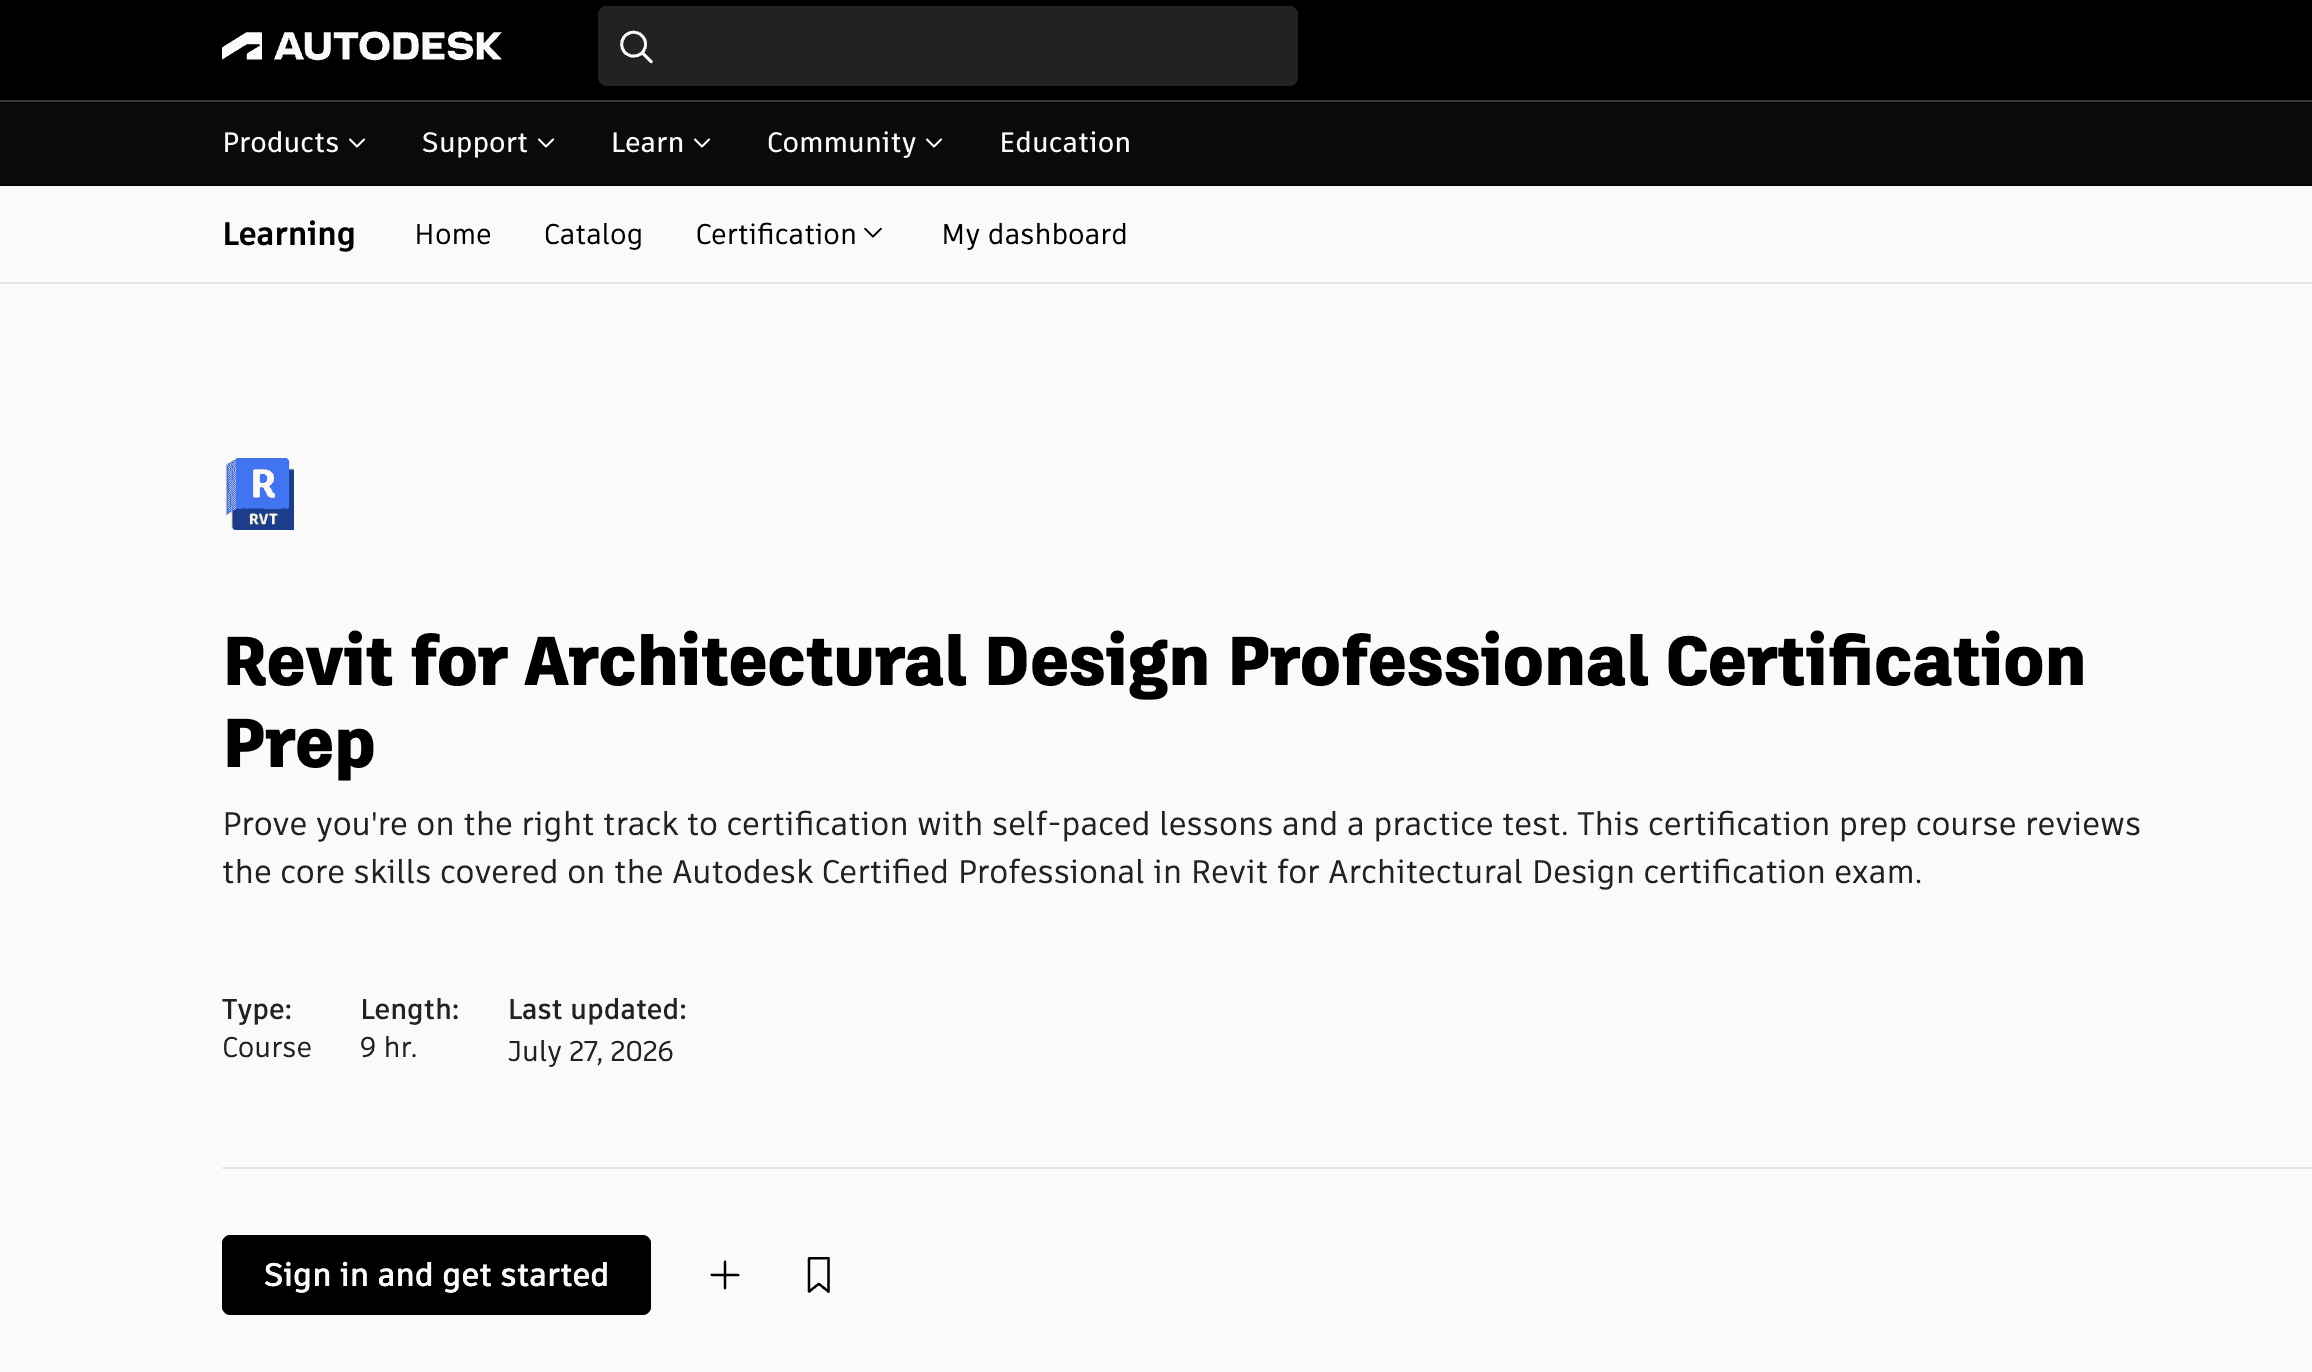This screenshot has width=2312, height=1372.
Task: Bookmark this course with the bookmark icon
Action: pyautogui.click(x=819, y=1275)
